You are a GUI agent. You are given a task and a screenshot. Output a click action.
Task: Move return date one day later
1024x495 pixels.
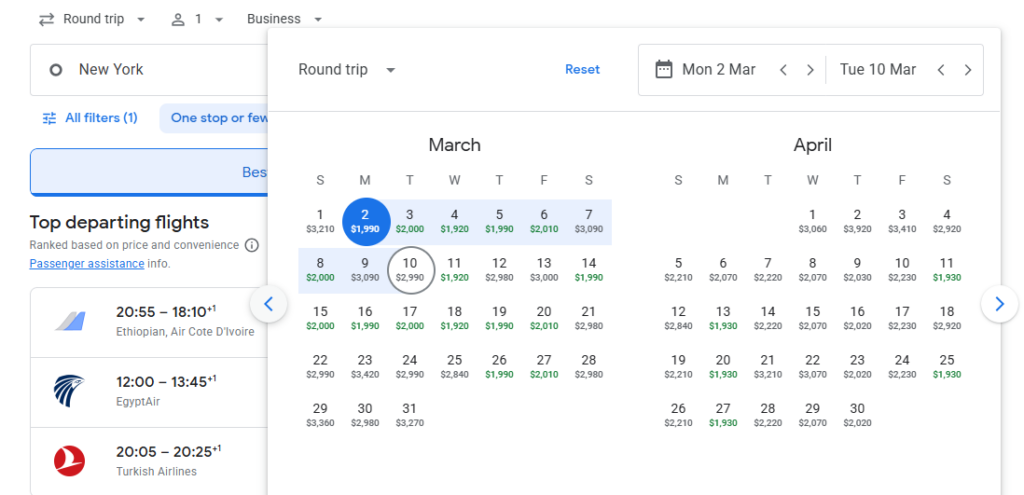[x=968, y=70]
